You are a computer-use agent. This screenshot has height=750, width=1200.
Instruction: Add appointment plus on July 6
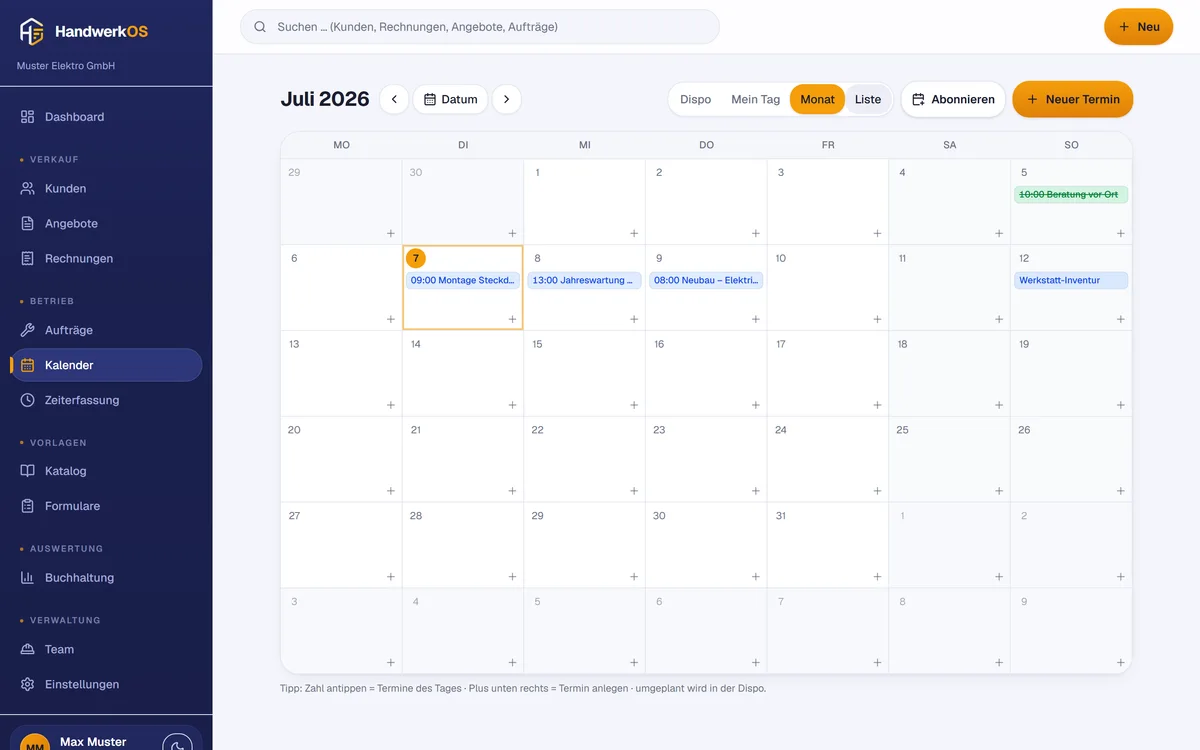point(391,319)
